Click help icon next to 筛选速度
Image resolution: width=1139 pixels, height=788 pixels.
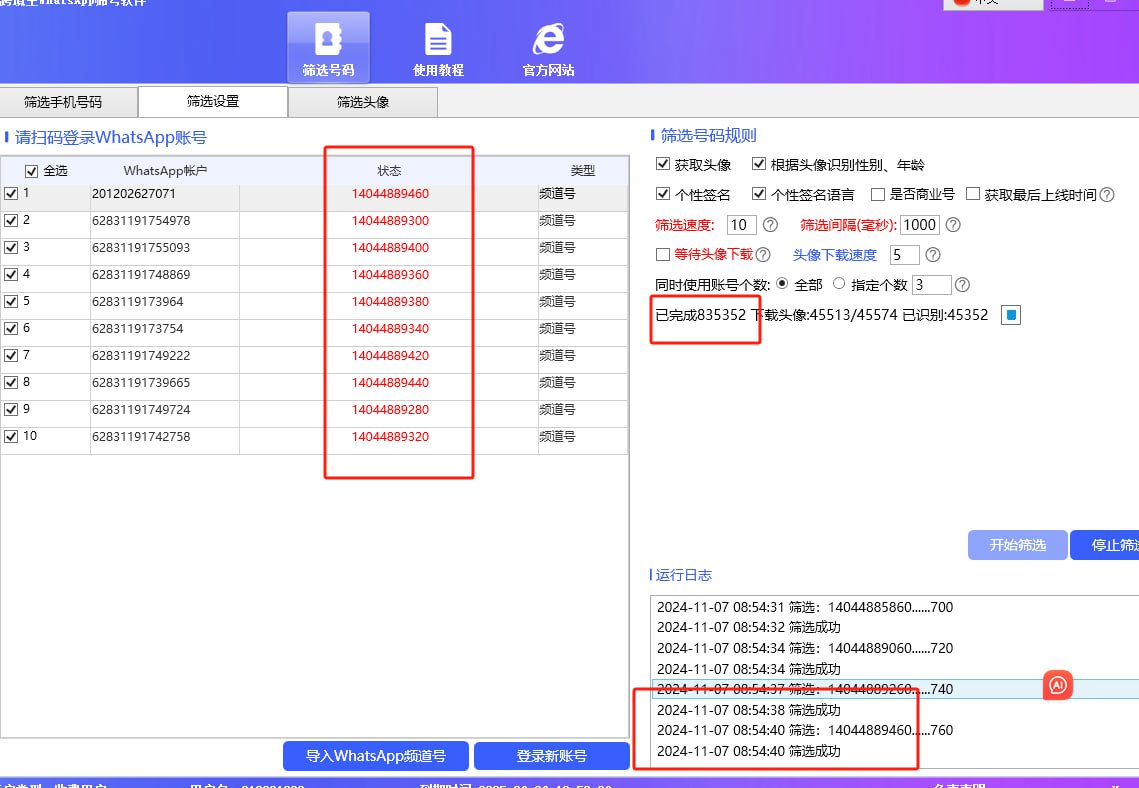770,225
